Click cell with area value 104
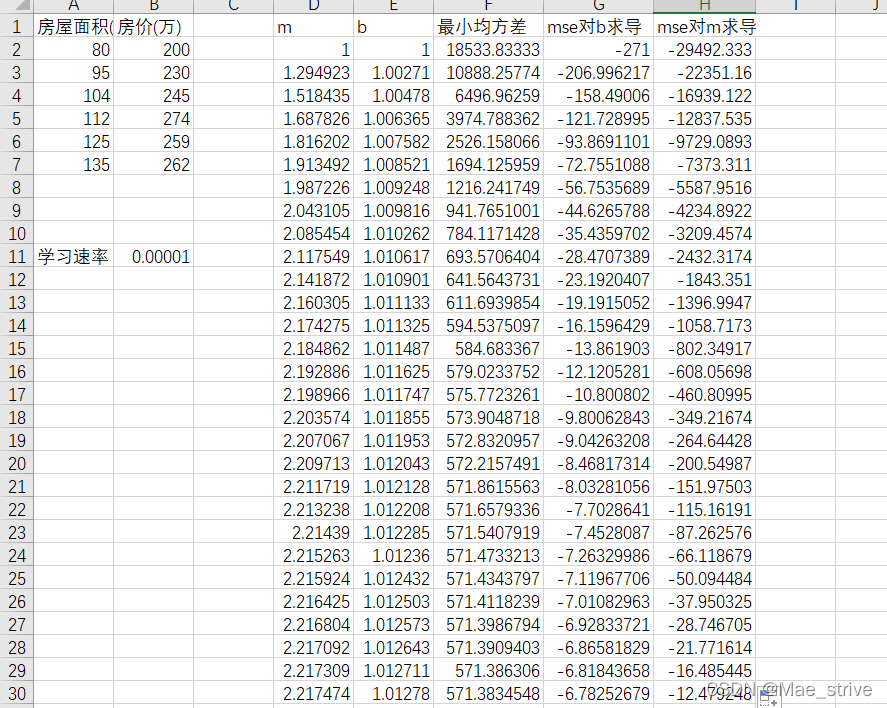887x708 pixels. 74,96
